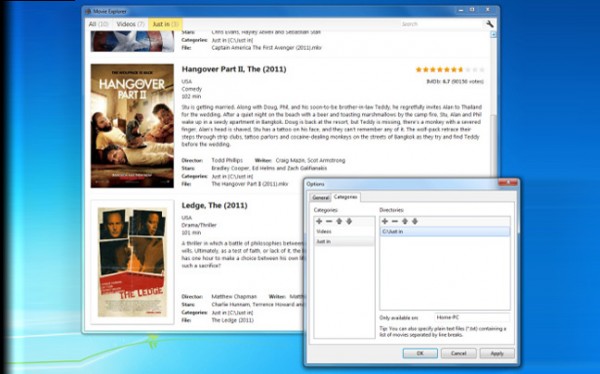The width and height of the screenshot is (600, 374).
Task: Click The Ledge movie poster thumbnail
Action: [132, 262]
